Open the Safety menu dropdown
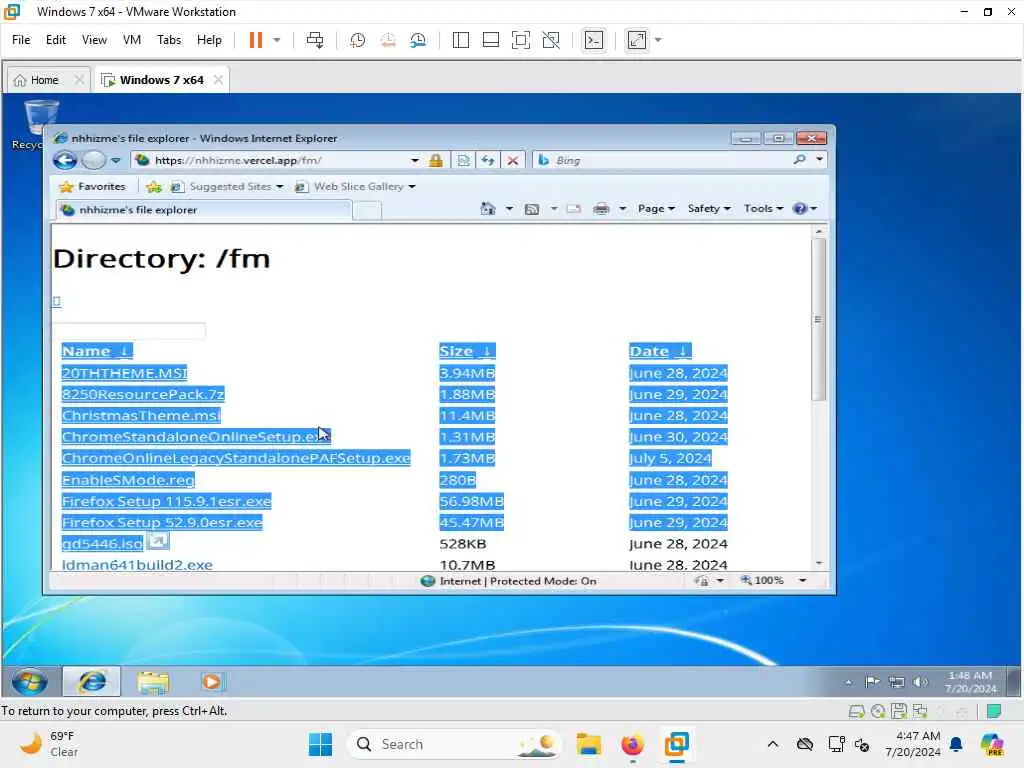Image resolution: width=1024 pixels, height=768 pixels. coord(709,208)
